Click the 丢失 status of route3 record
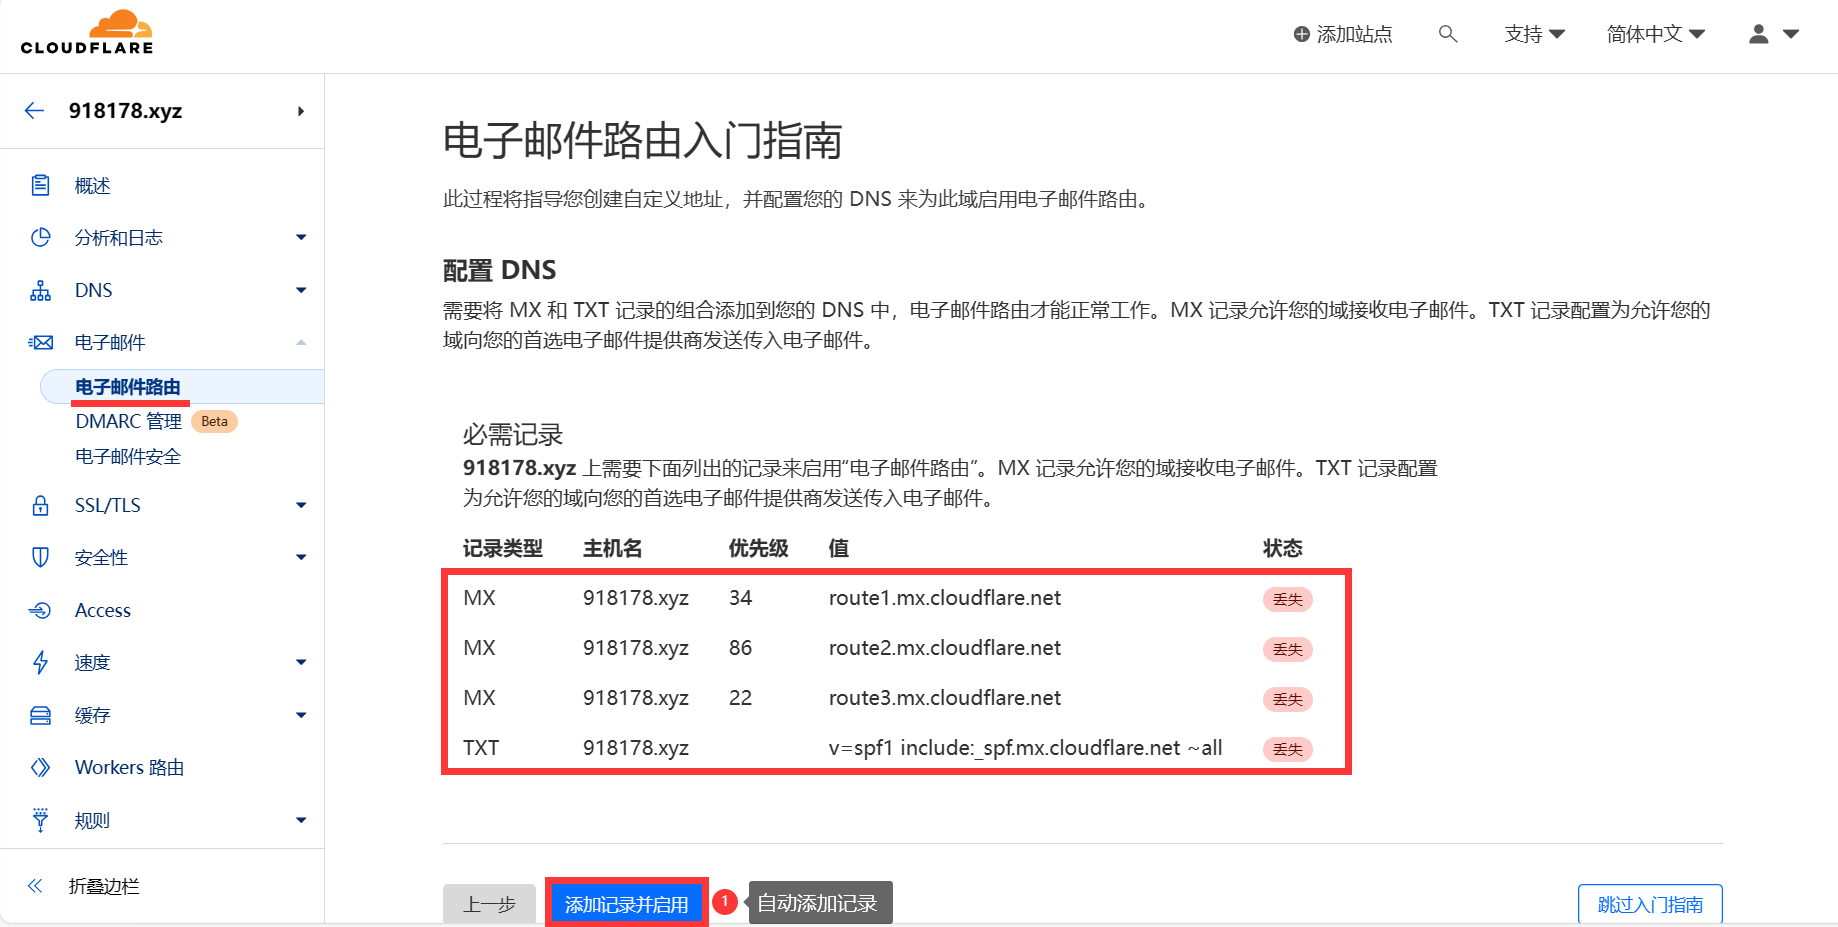 1287,699
